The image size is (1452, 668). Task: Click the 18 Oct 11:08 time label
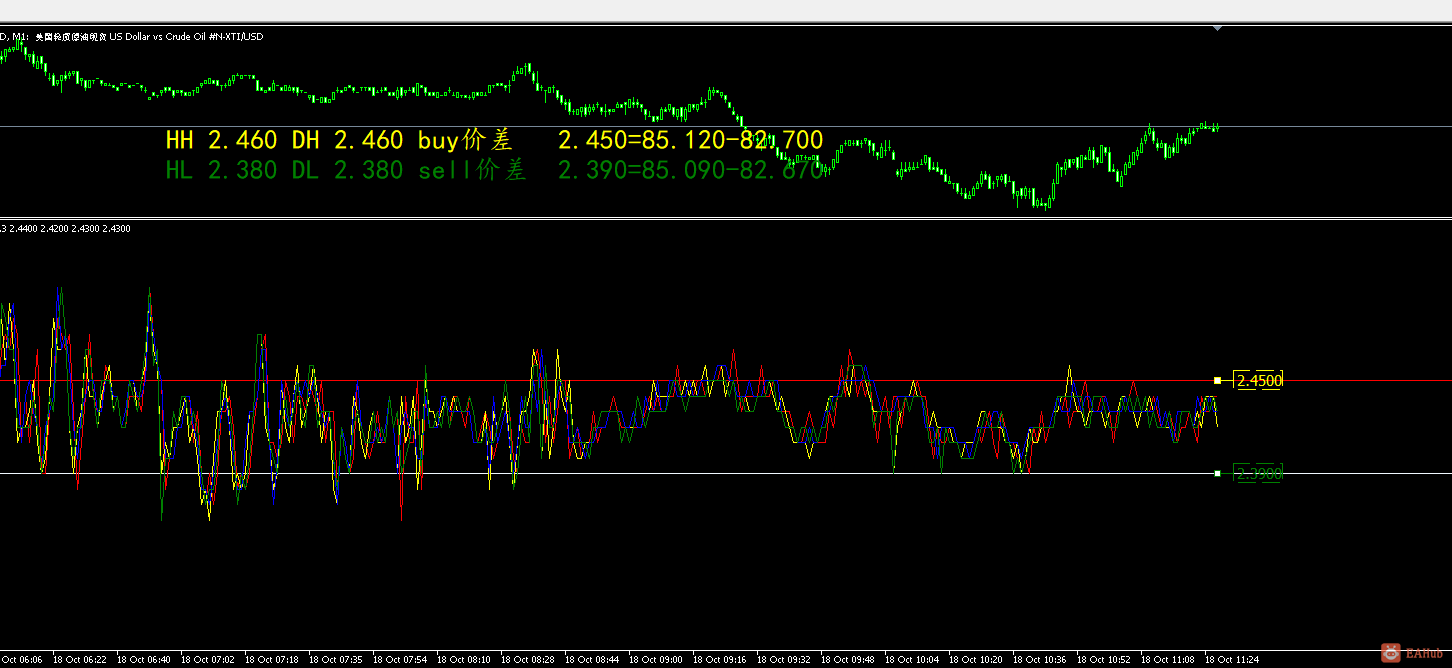[1167, 660]
